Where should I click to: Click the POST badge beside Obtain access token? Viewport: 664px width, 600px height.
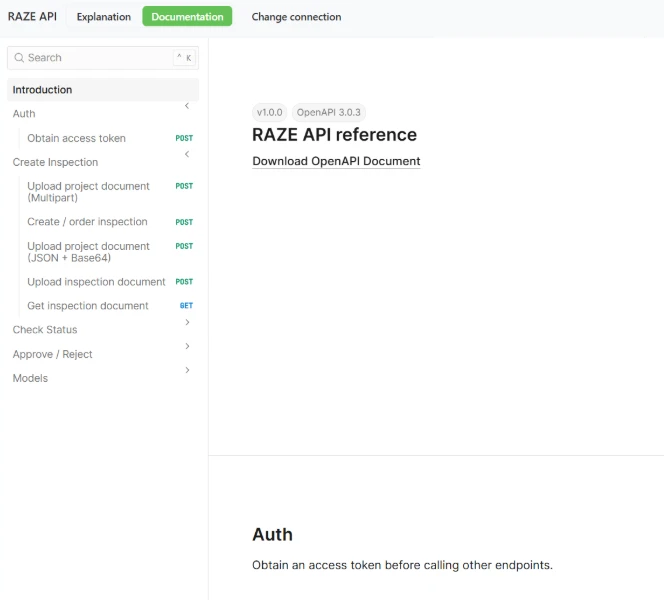[x=184, y=138]
